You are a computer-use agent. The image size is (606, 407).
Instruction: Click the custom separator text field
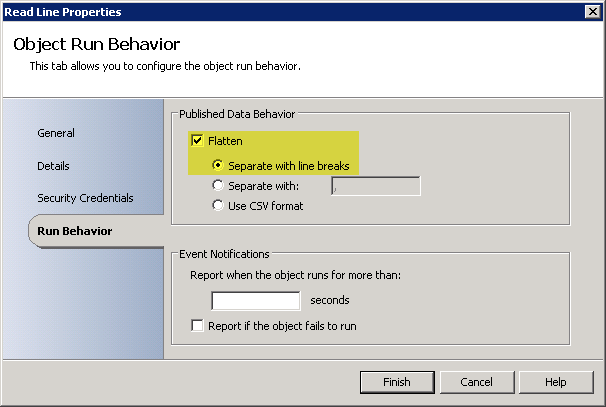(375, 186)
